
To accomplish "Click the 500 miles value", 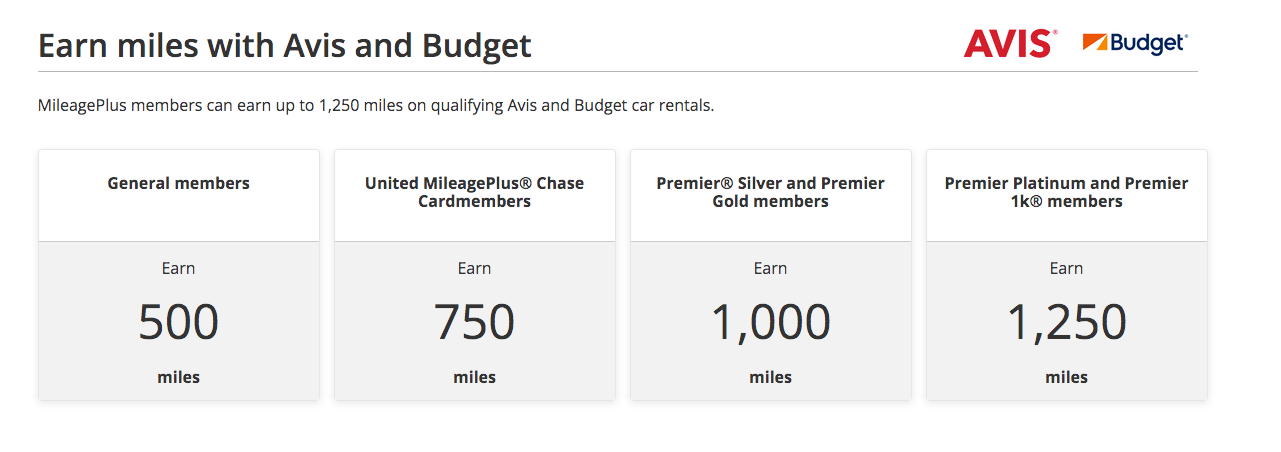I will tap(178, 322).
